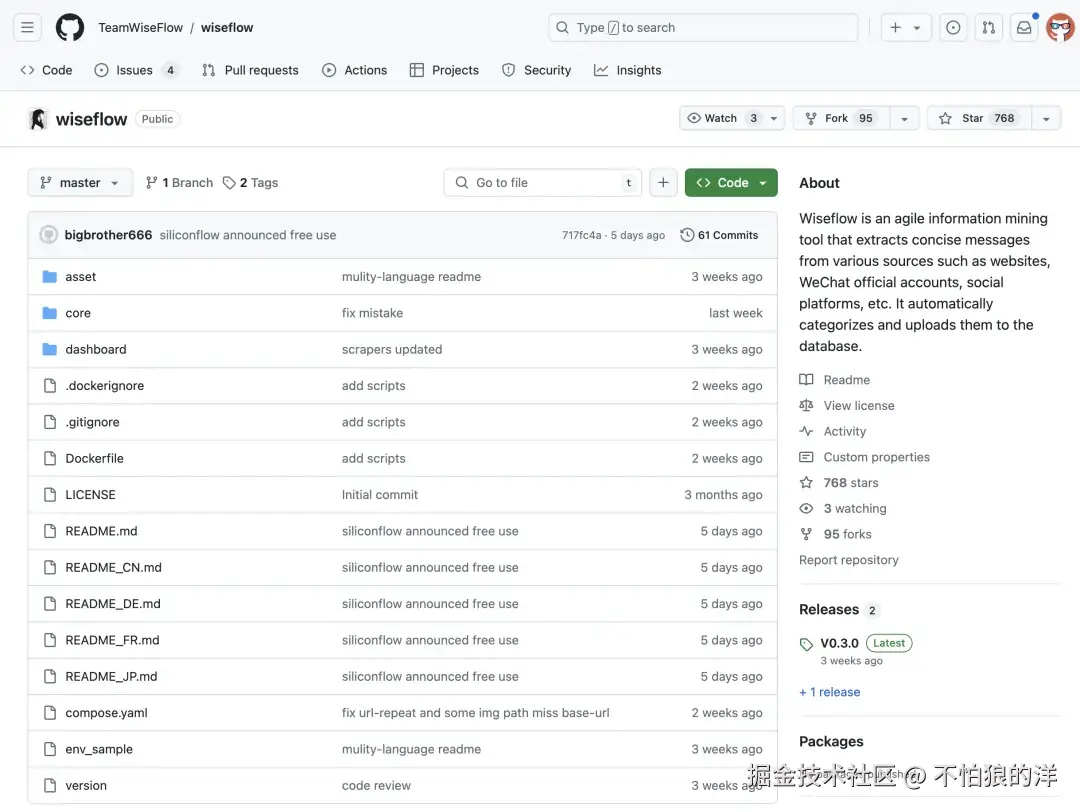
Task: Open the notifications inbox icon
Action: (1024, 28)
